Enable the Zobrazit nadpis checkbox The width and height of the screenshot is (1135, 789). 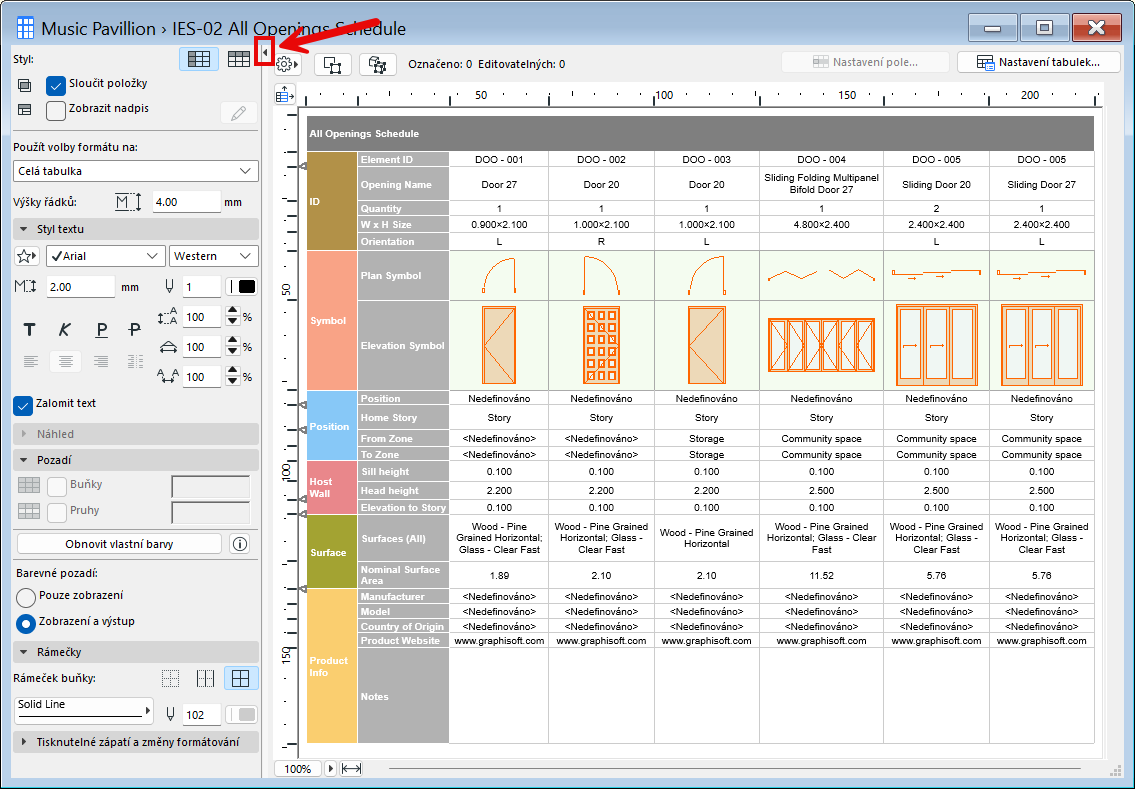pos(56,110)
